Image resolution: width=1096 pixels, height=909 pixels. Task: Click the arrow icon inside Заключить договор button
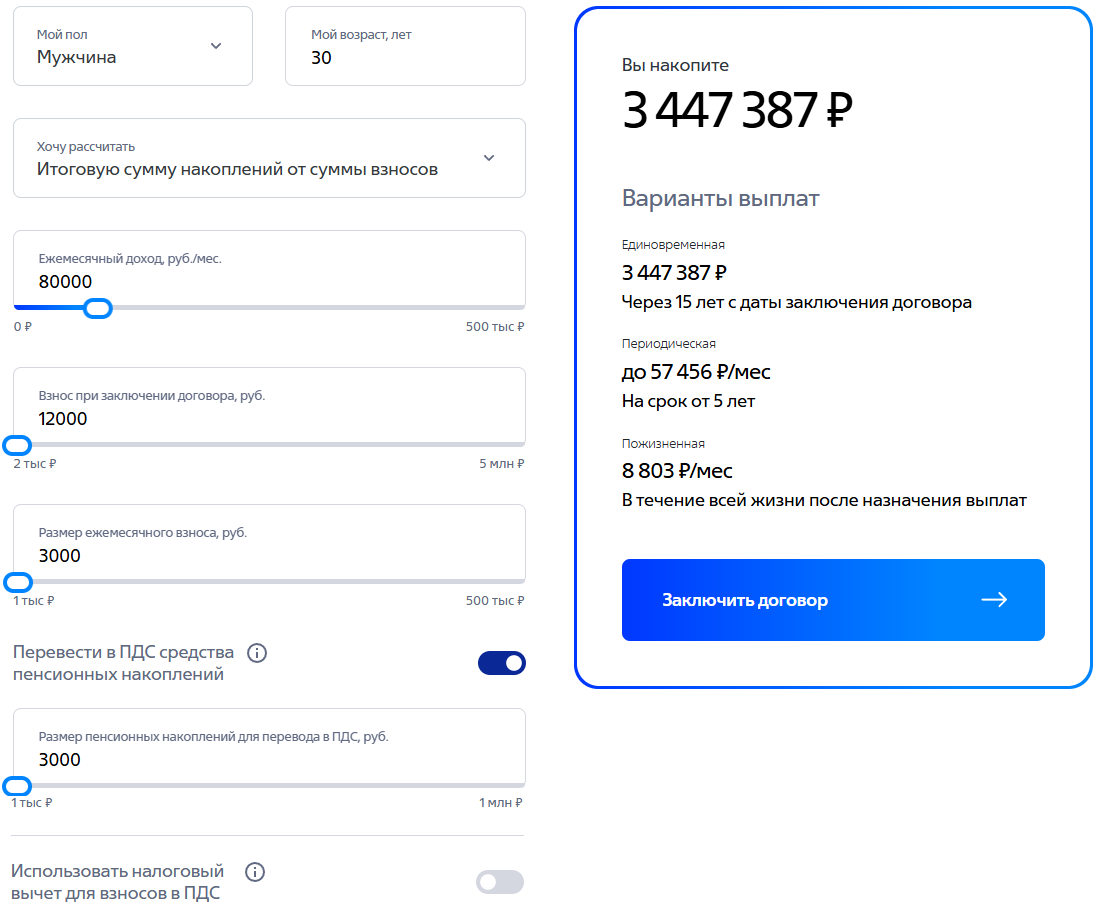click(993, 599)
